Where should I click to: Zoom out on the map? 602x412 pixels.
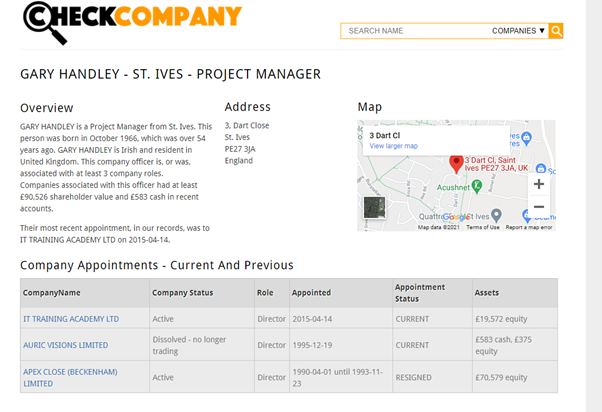(538, 207)
